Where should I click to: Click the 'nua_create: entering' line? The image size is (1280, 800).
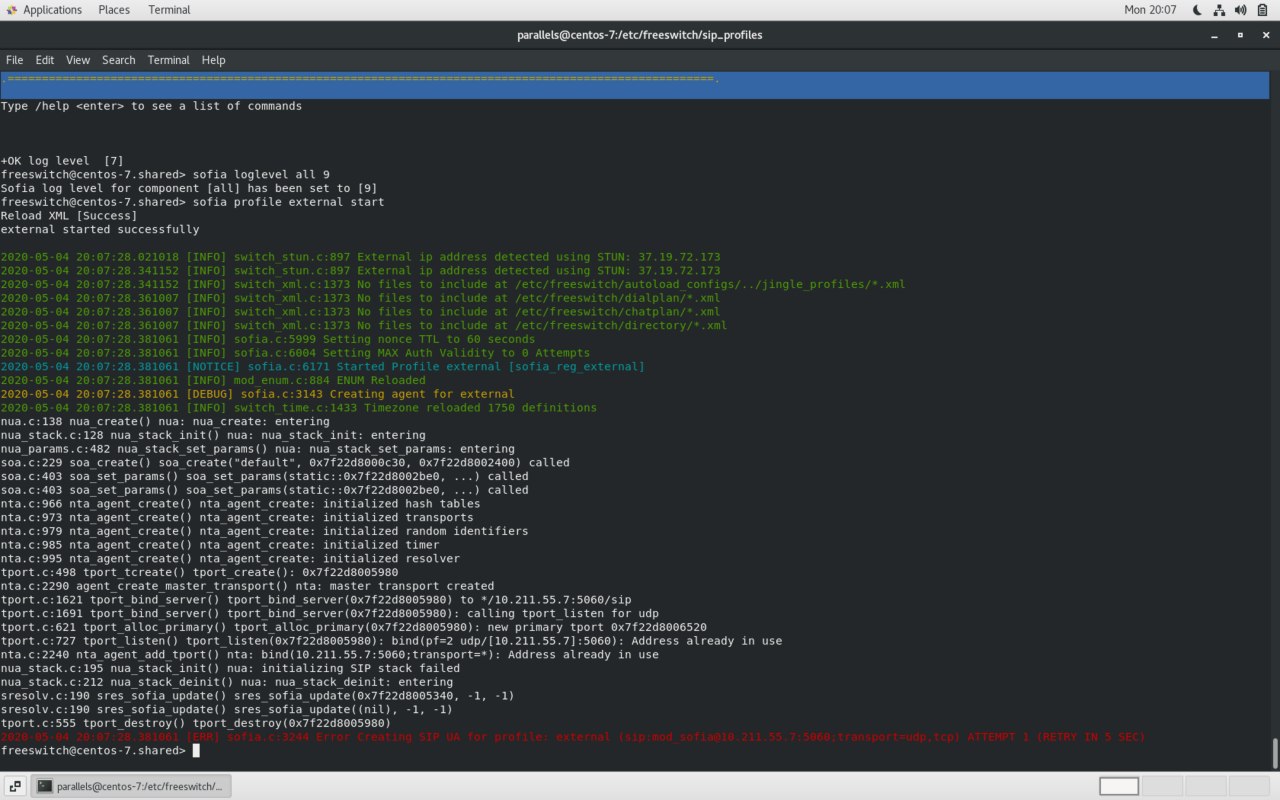[165, 422]
